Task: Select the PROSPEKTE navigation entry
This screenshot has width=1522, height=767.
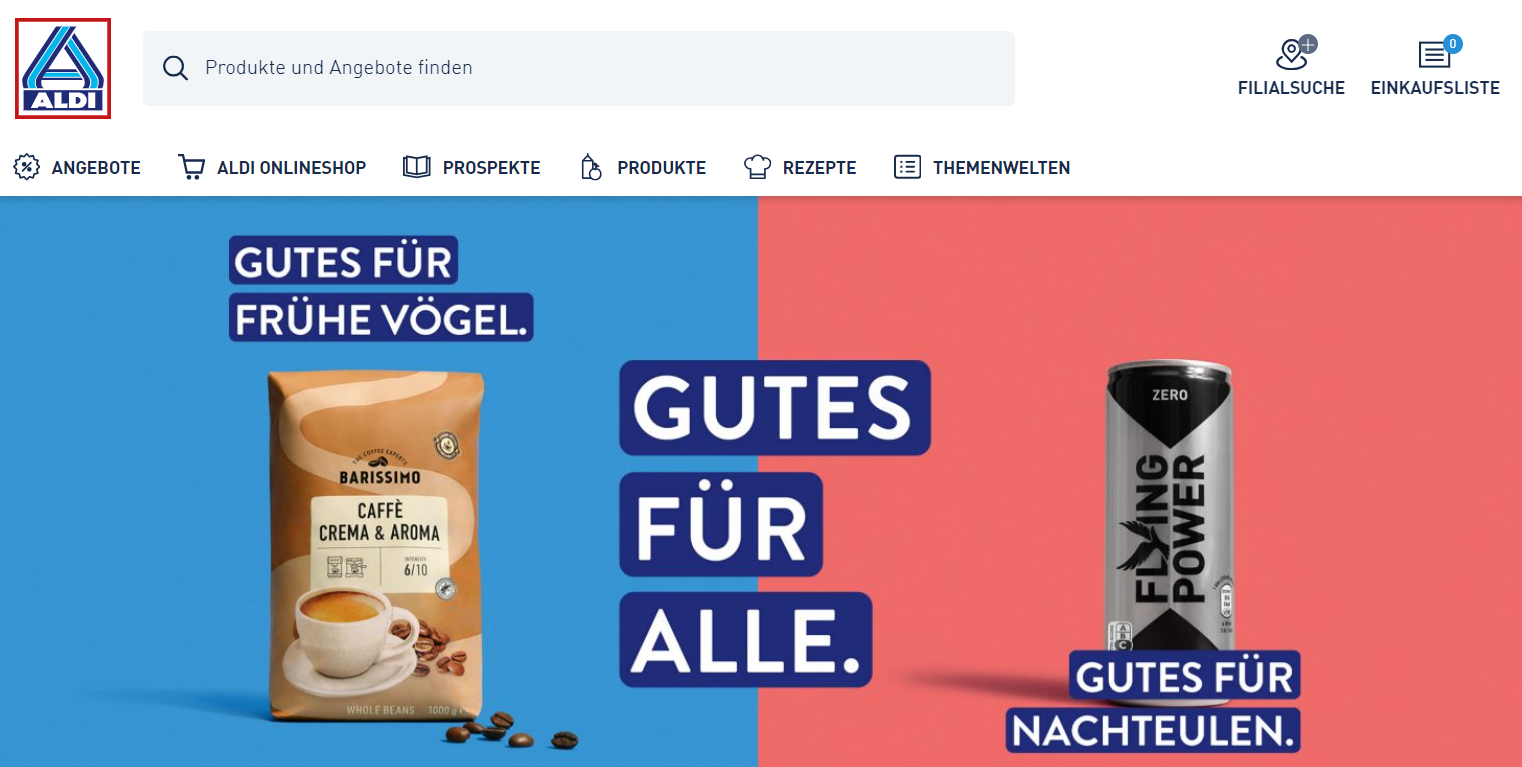Action: tap(492, 168)
